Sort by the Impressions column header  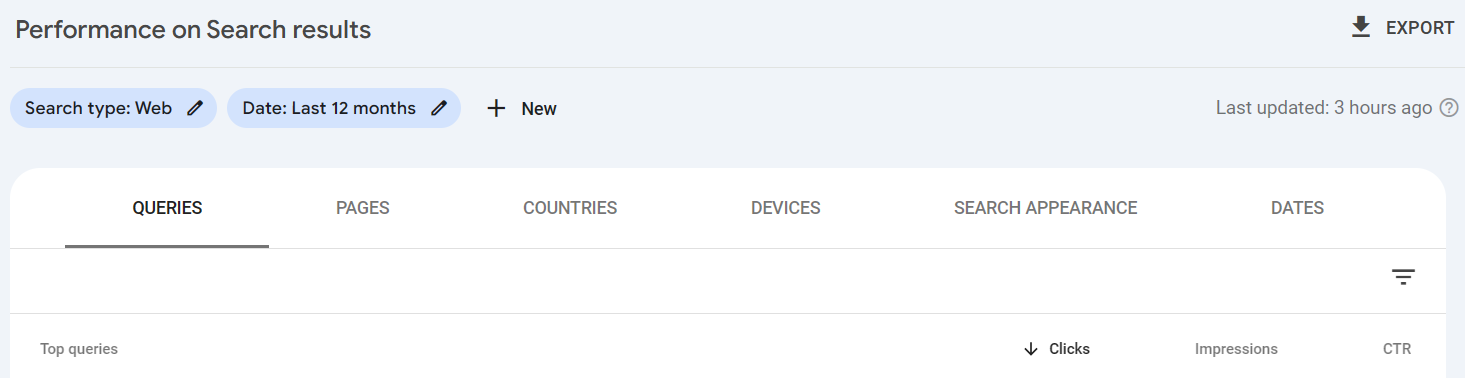click(1236, 349)
